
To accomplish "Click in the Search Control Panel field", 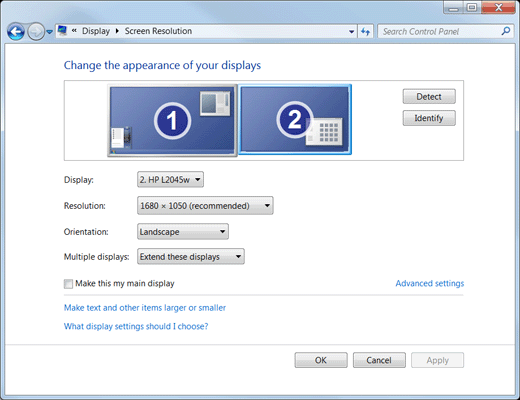I will coord(439,32).
